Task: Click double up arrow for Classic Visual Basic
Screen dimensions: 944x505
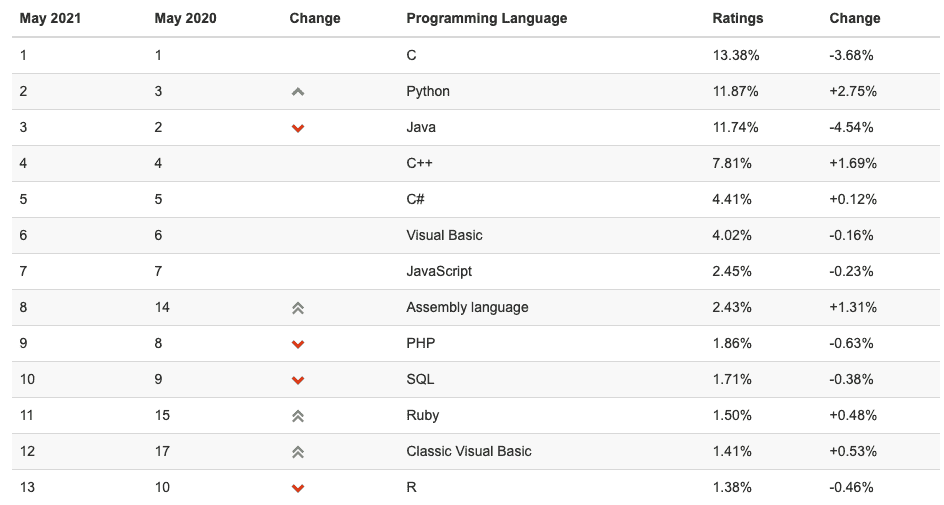Action: pyautogui.click(x=297, y=452)
